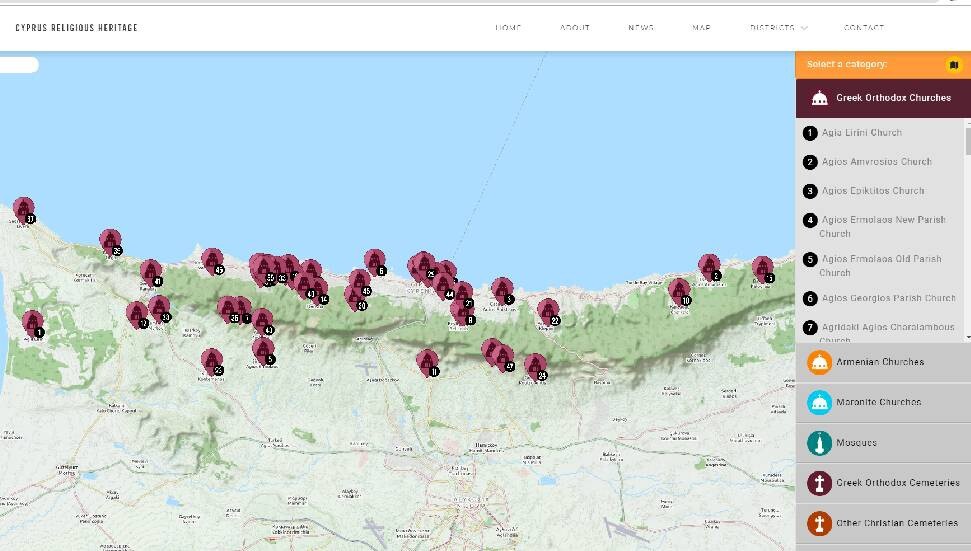
Task: Click the Armenian Churches orange icon
Action: 819,362
